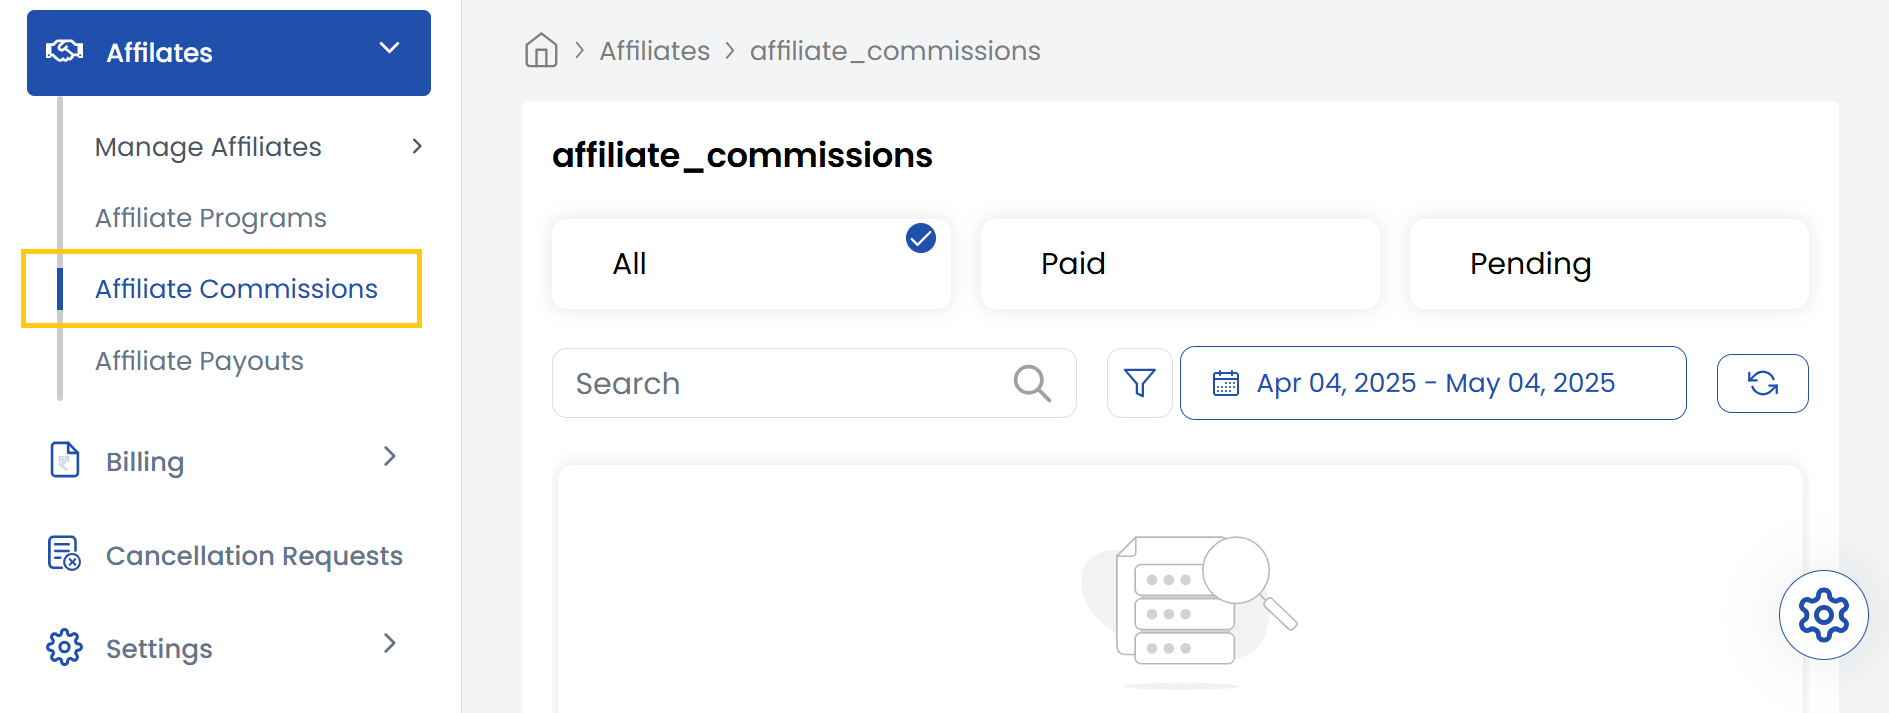The height and width of the screenshot is (713, 1889).
Task: Click the refresh icon next to date range
Action: pyautogui.click(x=1762, y=383)
